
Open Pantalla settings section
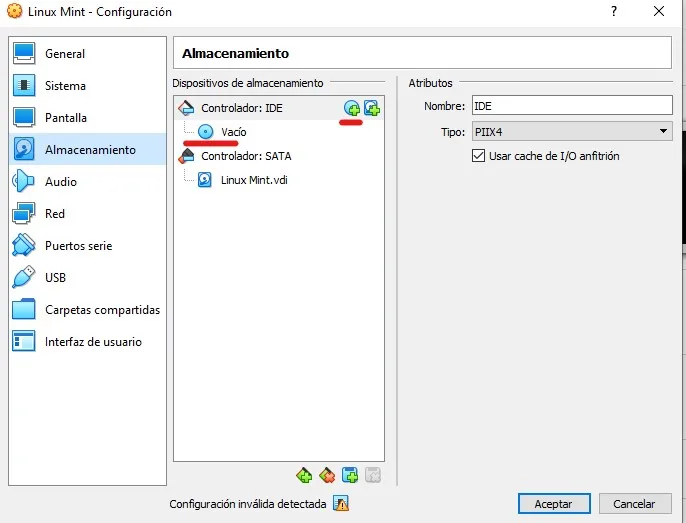coord(88,117)
